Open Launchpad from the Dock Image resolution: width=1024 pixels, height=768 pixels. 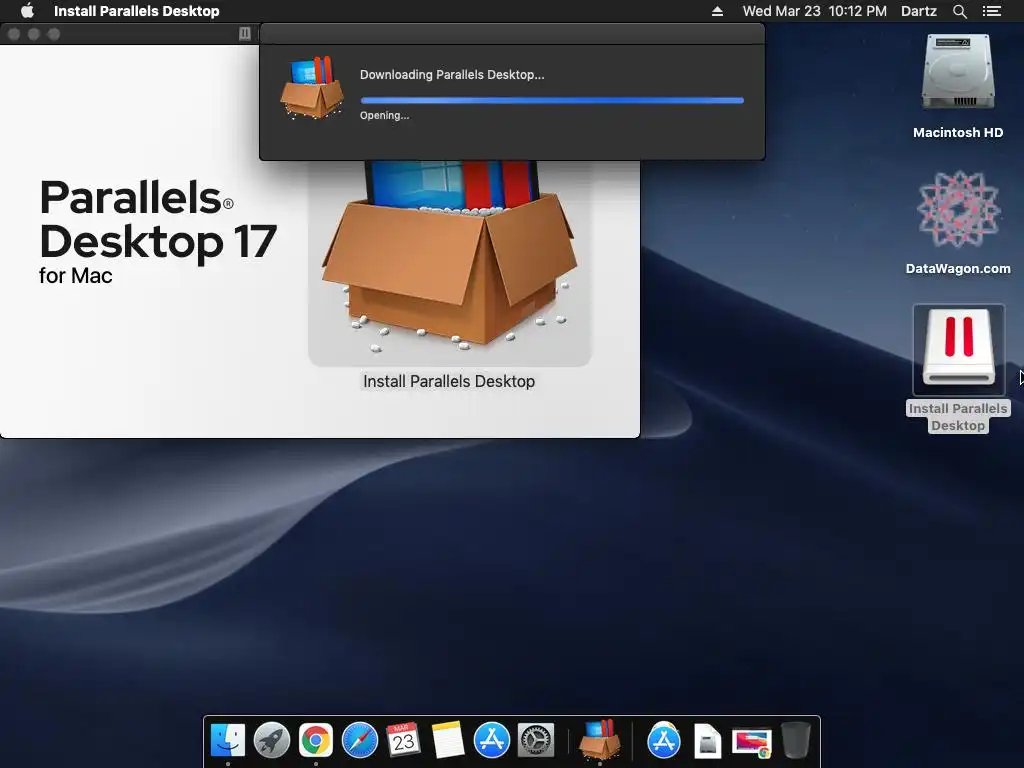pyautogui.click(x=272, y=741)
